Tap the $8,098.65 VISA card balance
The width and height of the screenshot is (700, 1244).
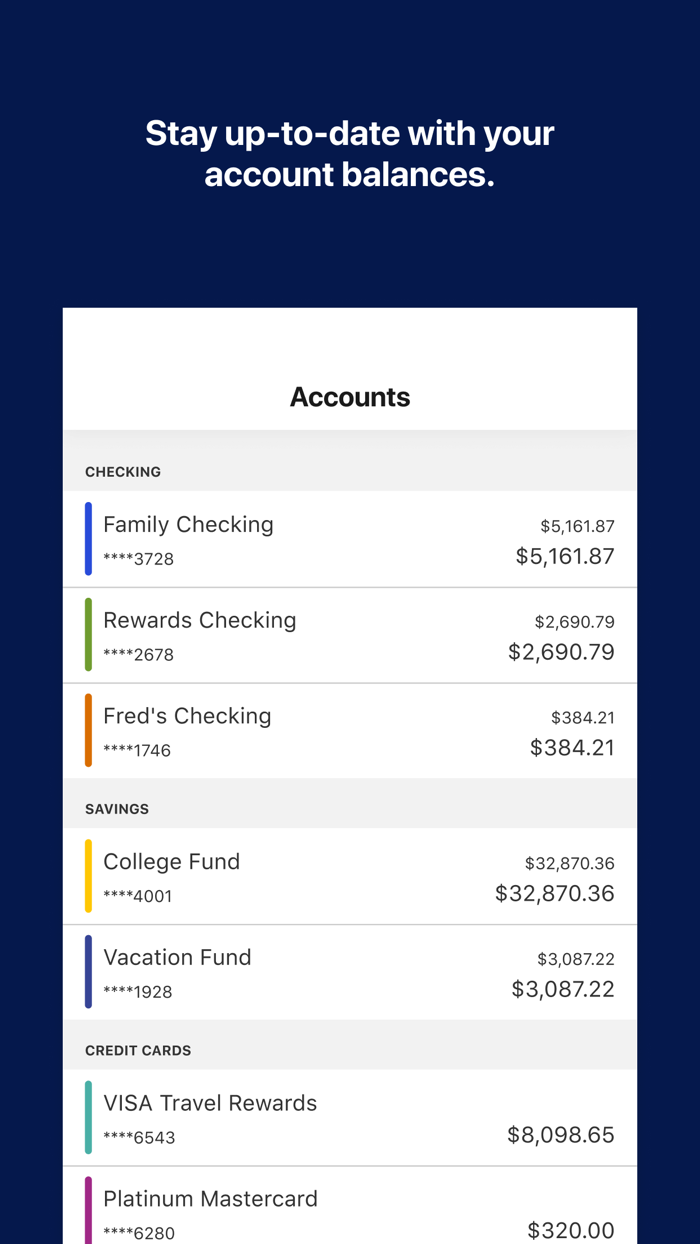tap(560, 1135)
